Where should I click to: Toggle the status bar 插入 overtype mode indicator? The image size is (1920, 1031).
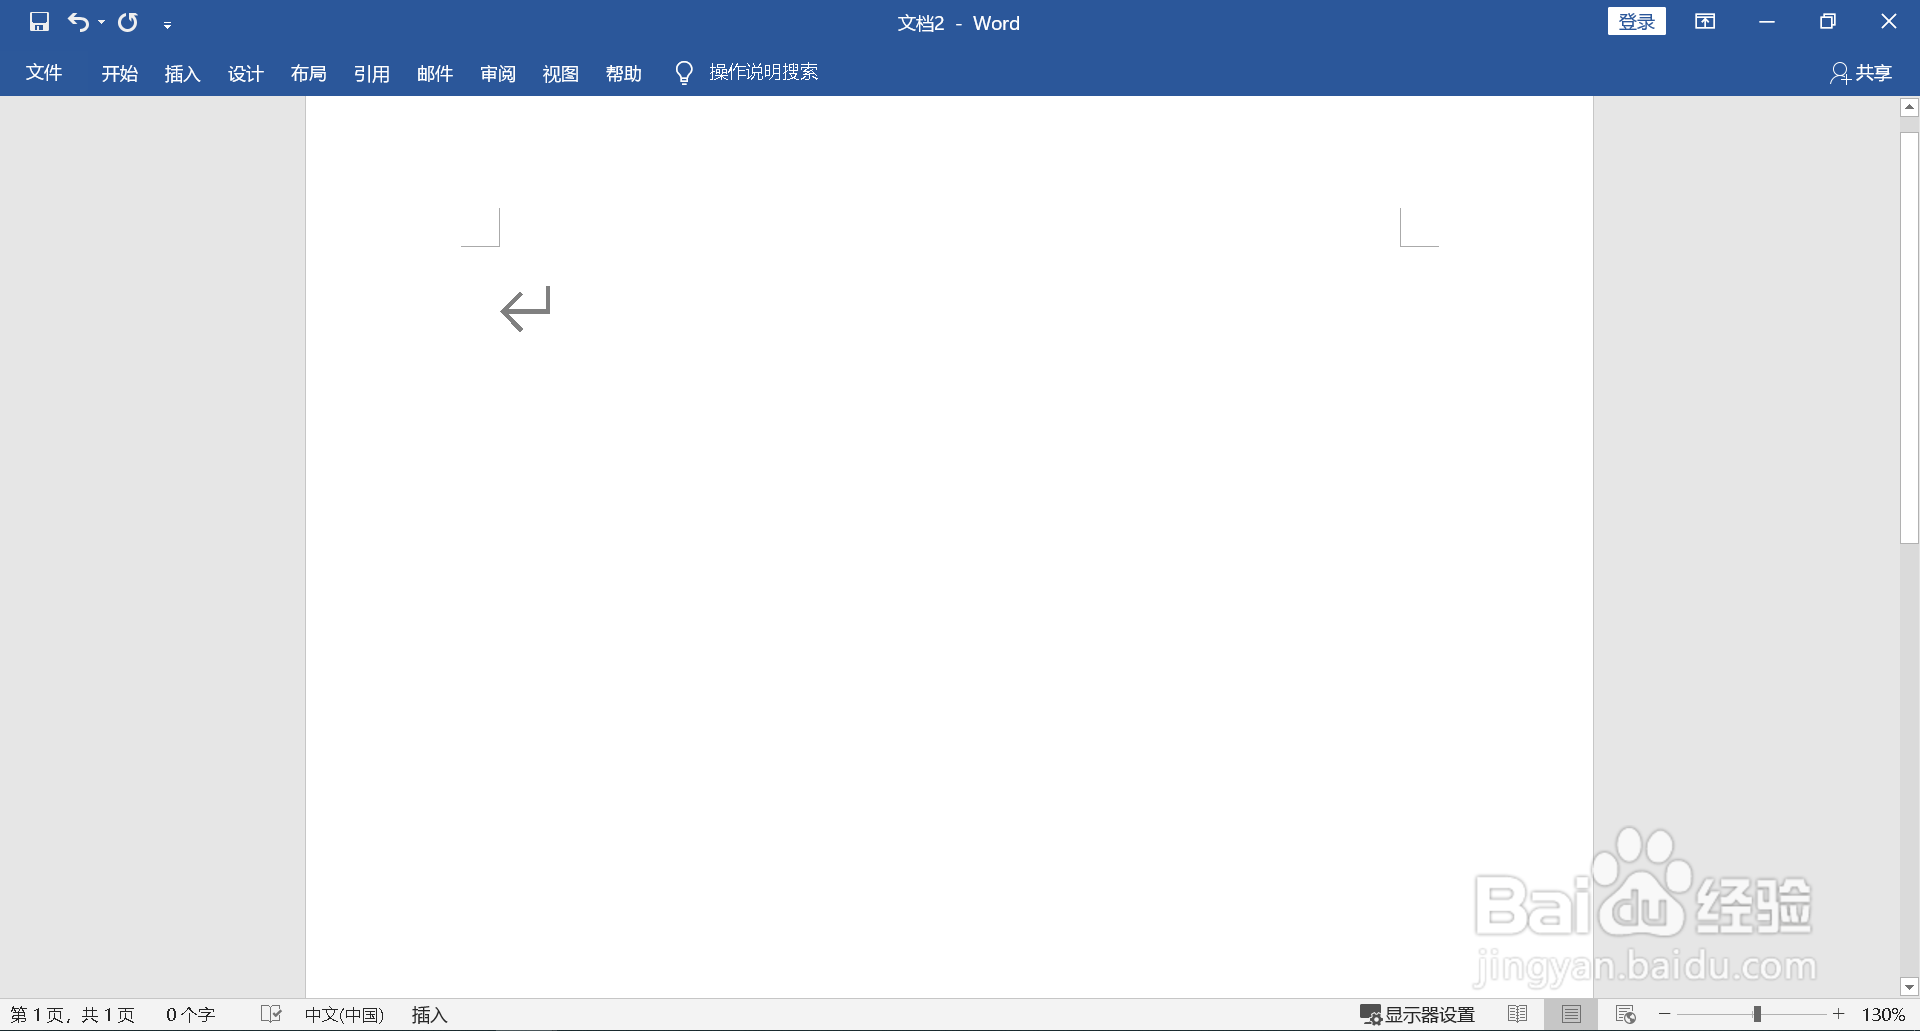(429, 1015)
